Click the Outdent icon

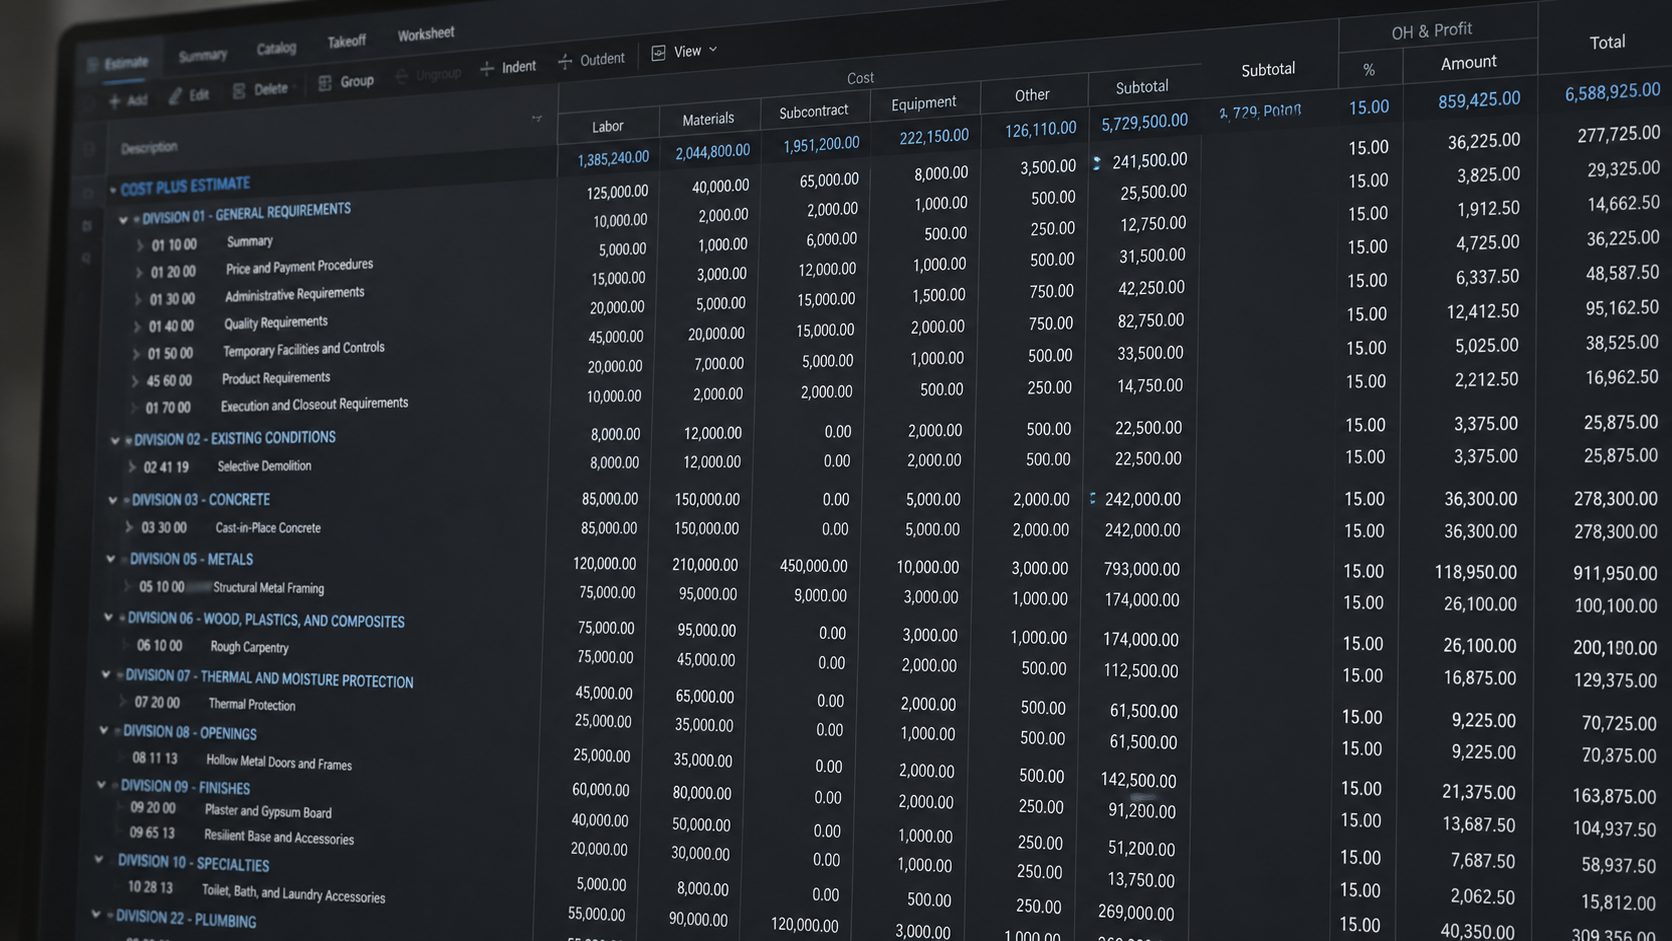[x=565, y=61]
